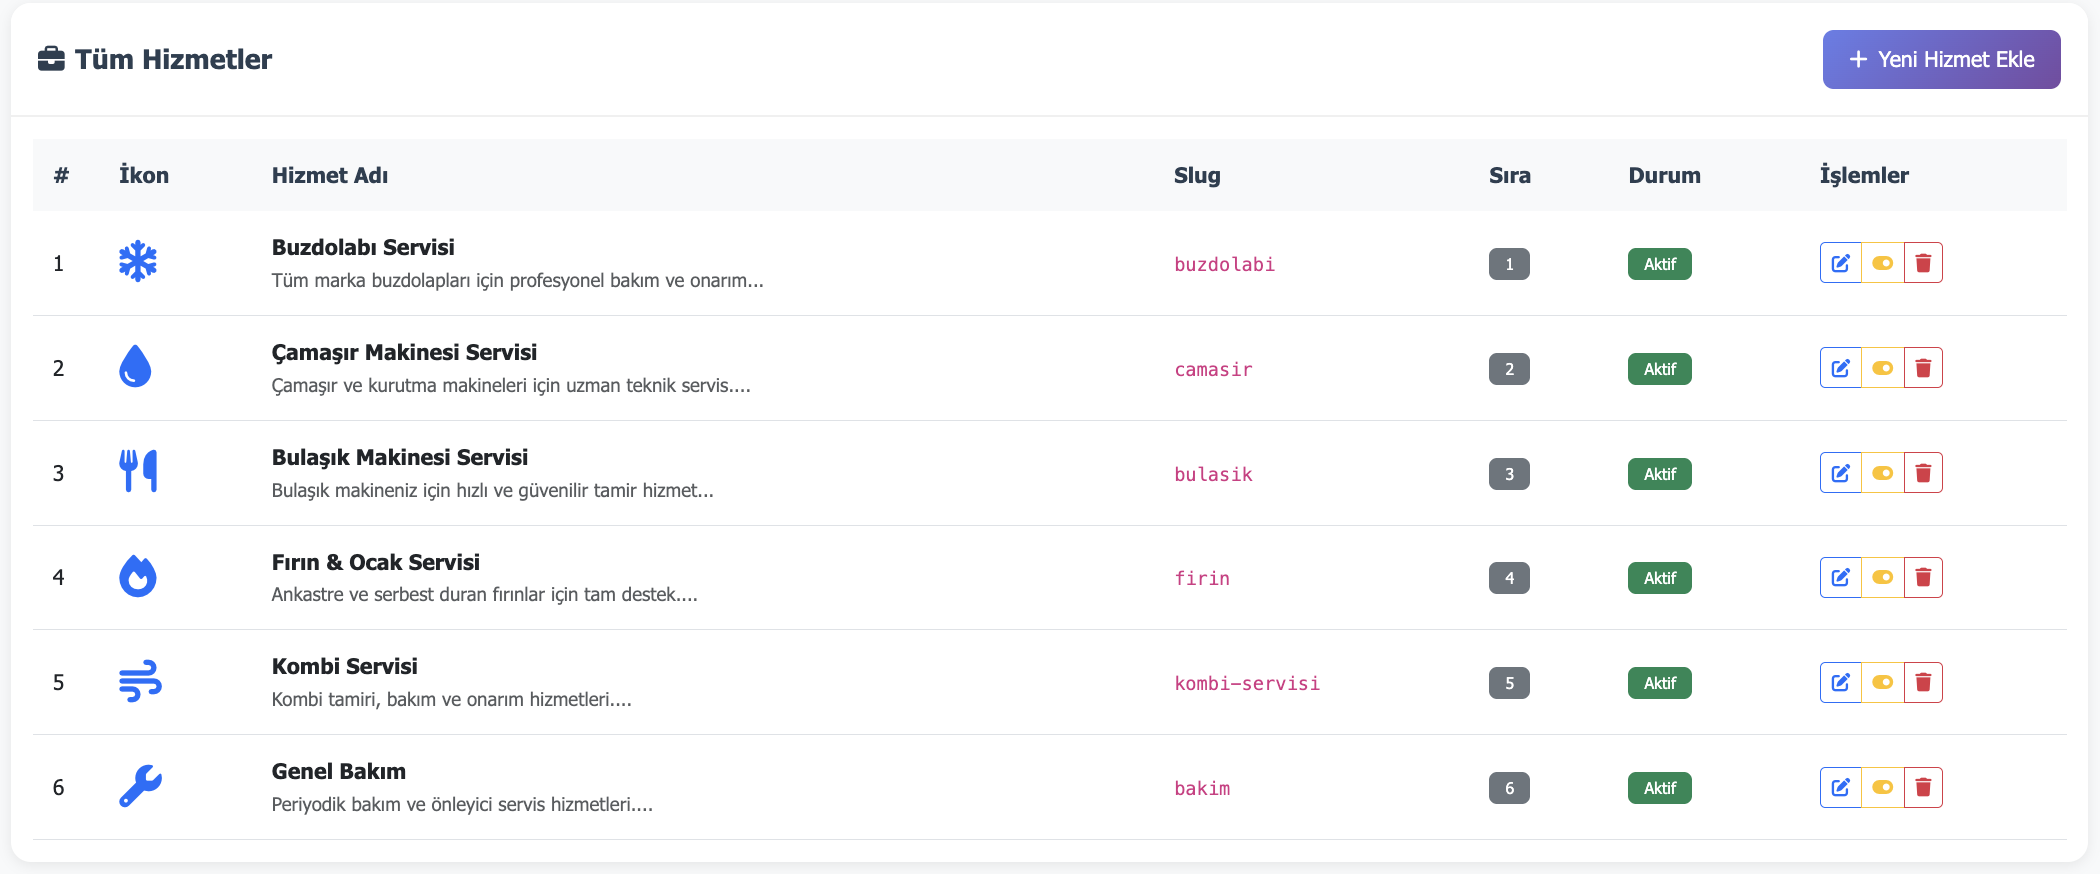Delete the Bulaşık Makinesi Servisi row

point(1923,473)
